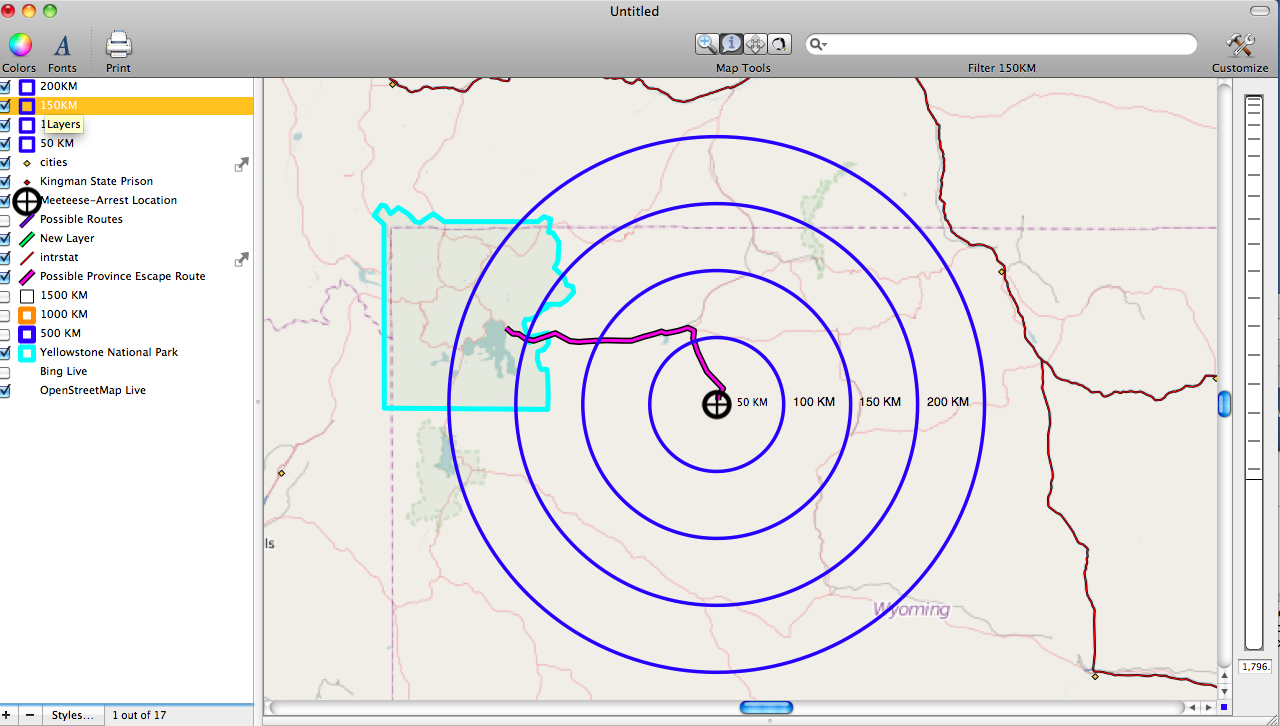
Task: Select the Kingman State Prison layer
Action: [x=96, y=182]
